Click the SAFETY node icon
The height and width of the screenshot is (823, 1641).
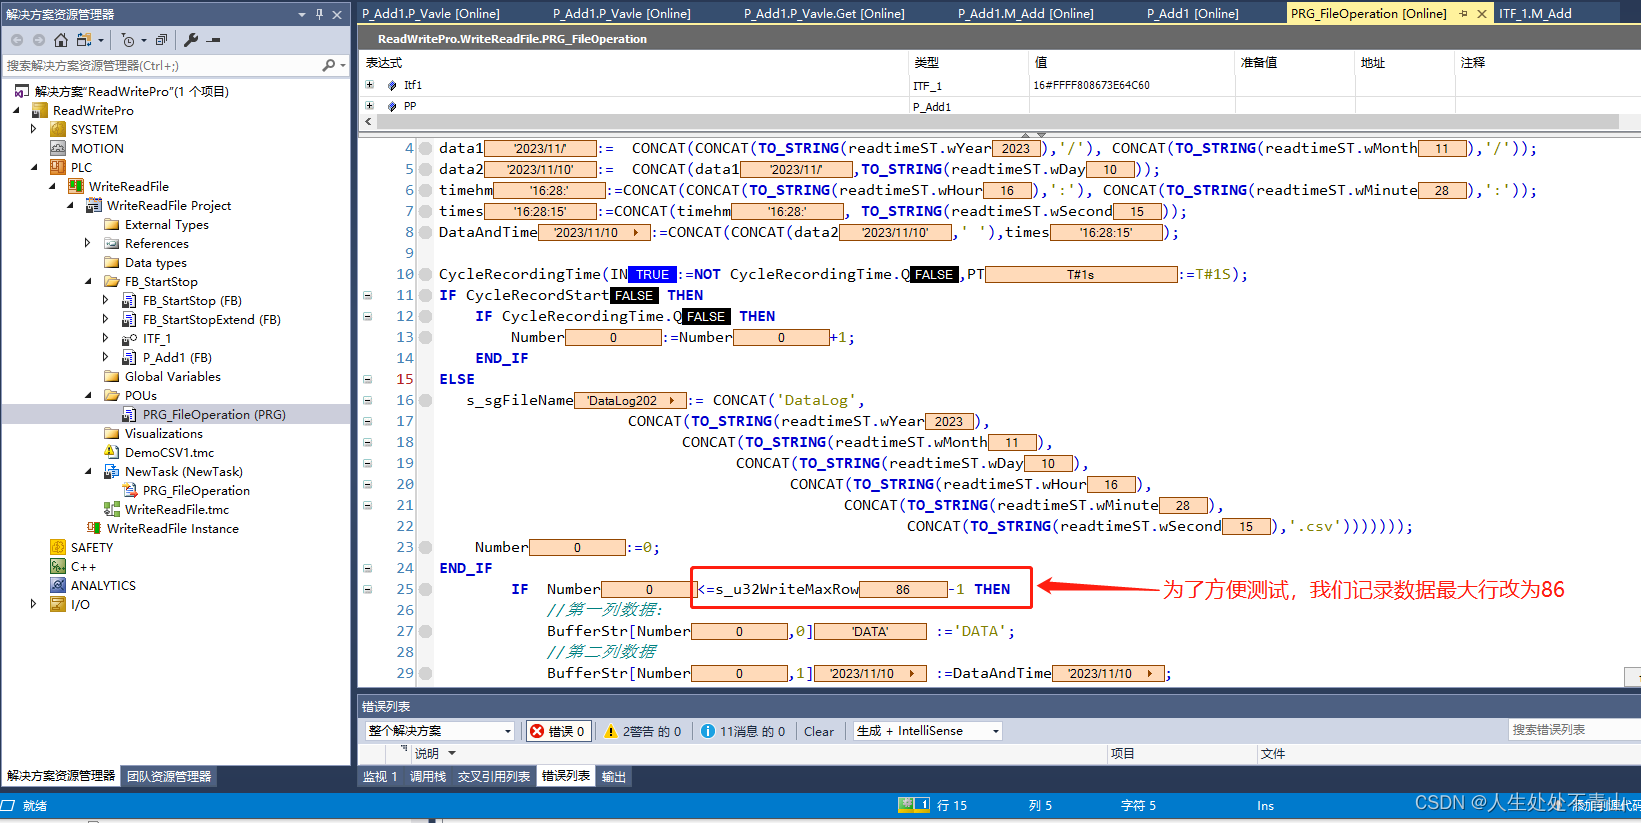[58, 547]
